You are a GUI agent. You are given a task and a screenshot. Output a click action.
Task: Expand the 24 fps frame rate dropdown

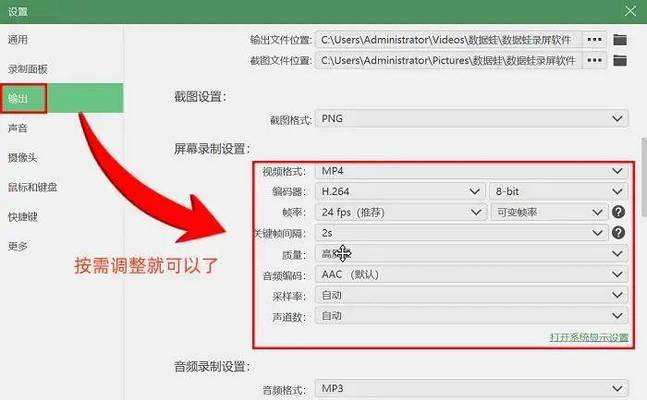pos(401,212)
